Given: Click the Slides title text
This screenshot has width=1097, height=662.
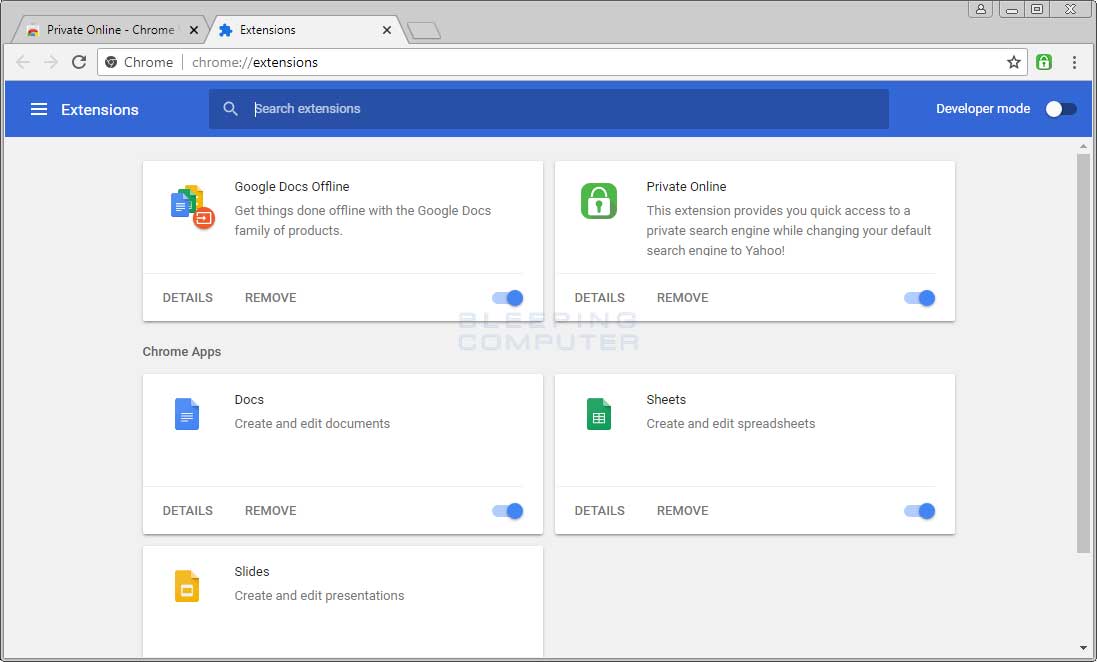Looking at the screenshot, I should (x=252, y=572).
